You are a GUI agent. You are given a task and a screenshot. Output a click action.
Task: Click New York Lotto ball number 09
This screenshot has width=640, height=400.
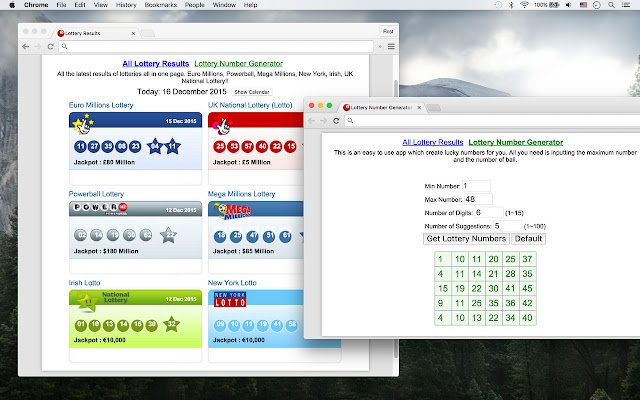point(220,325)
